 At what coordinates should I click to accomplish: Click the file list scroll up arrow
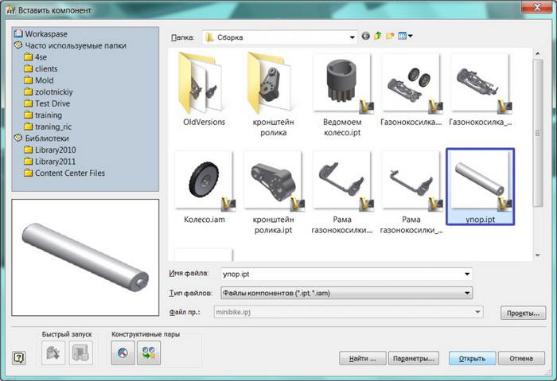(538, 54)
